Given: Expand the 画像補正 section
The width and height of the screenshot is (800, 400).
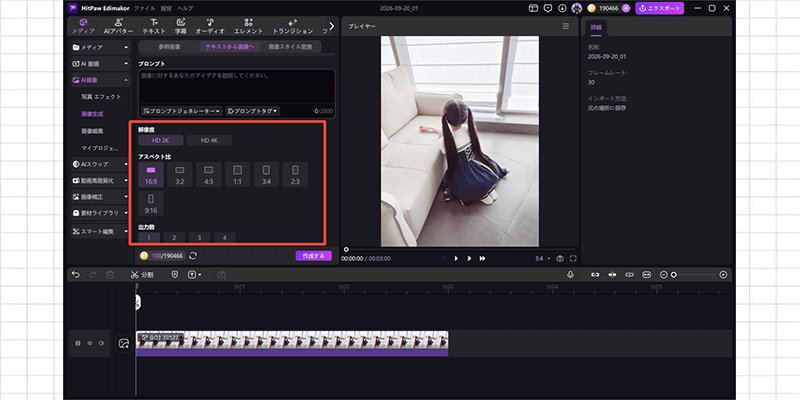Looking at the screenshot, I should click(101, 196).
